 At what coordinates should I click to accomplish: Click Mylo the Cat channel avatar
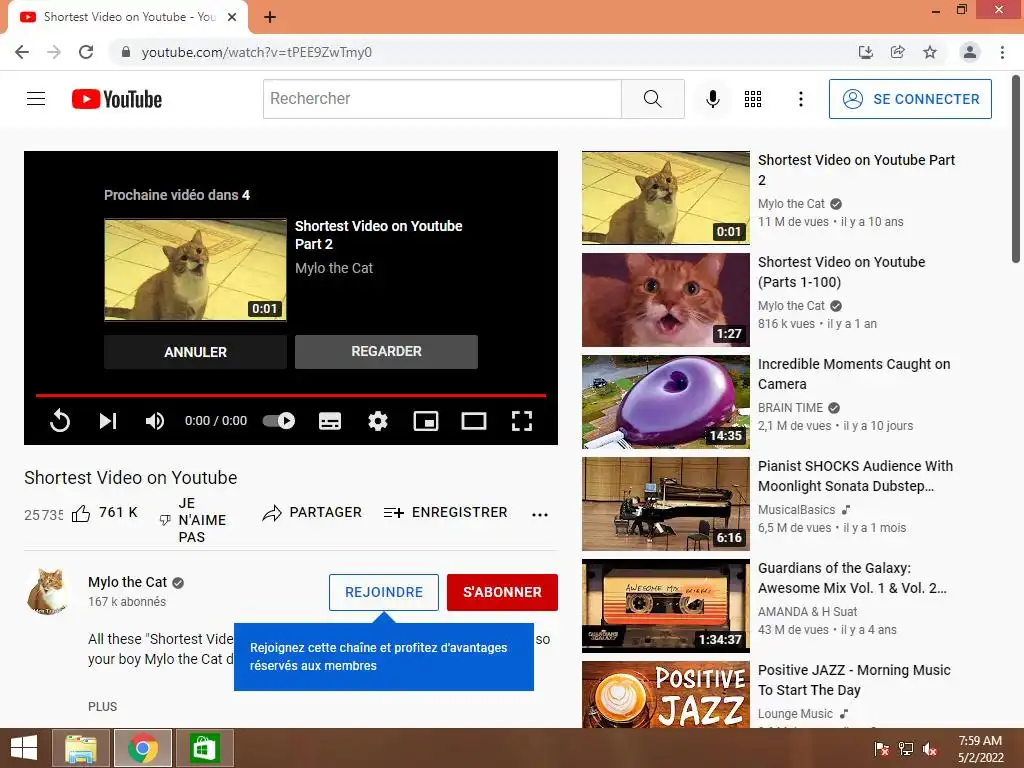[x=47, y=591]
